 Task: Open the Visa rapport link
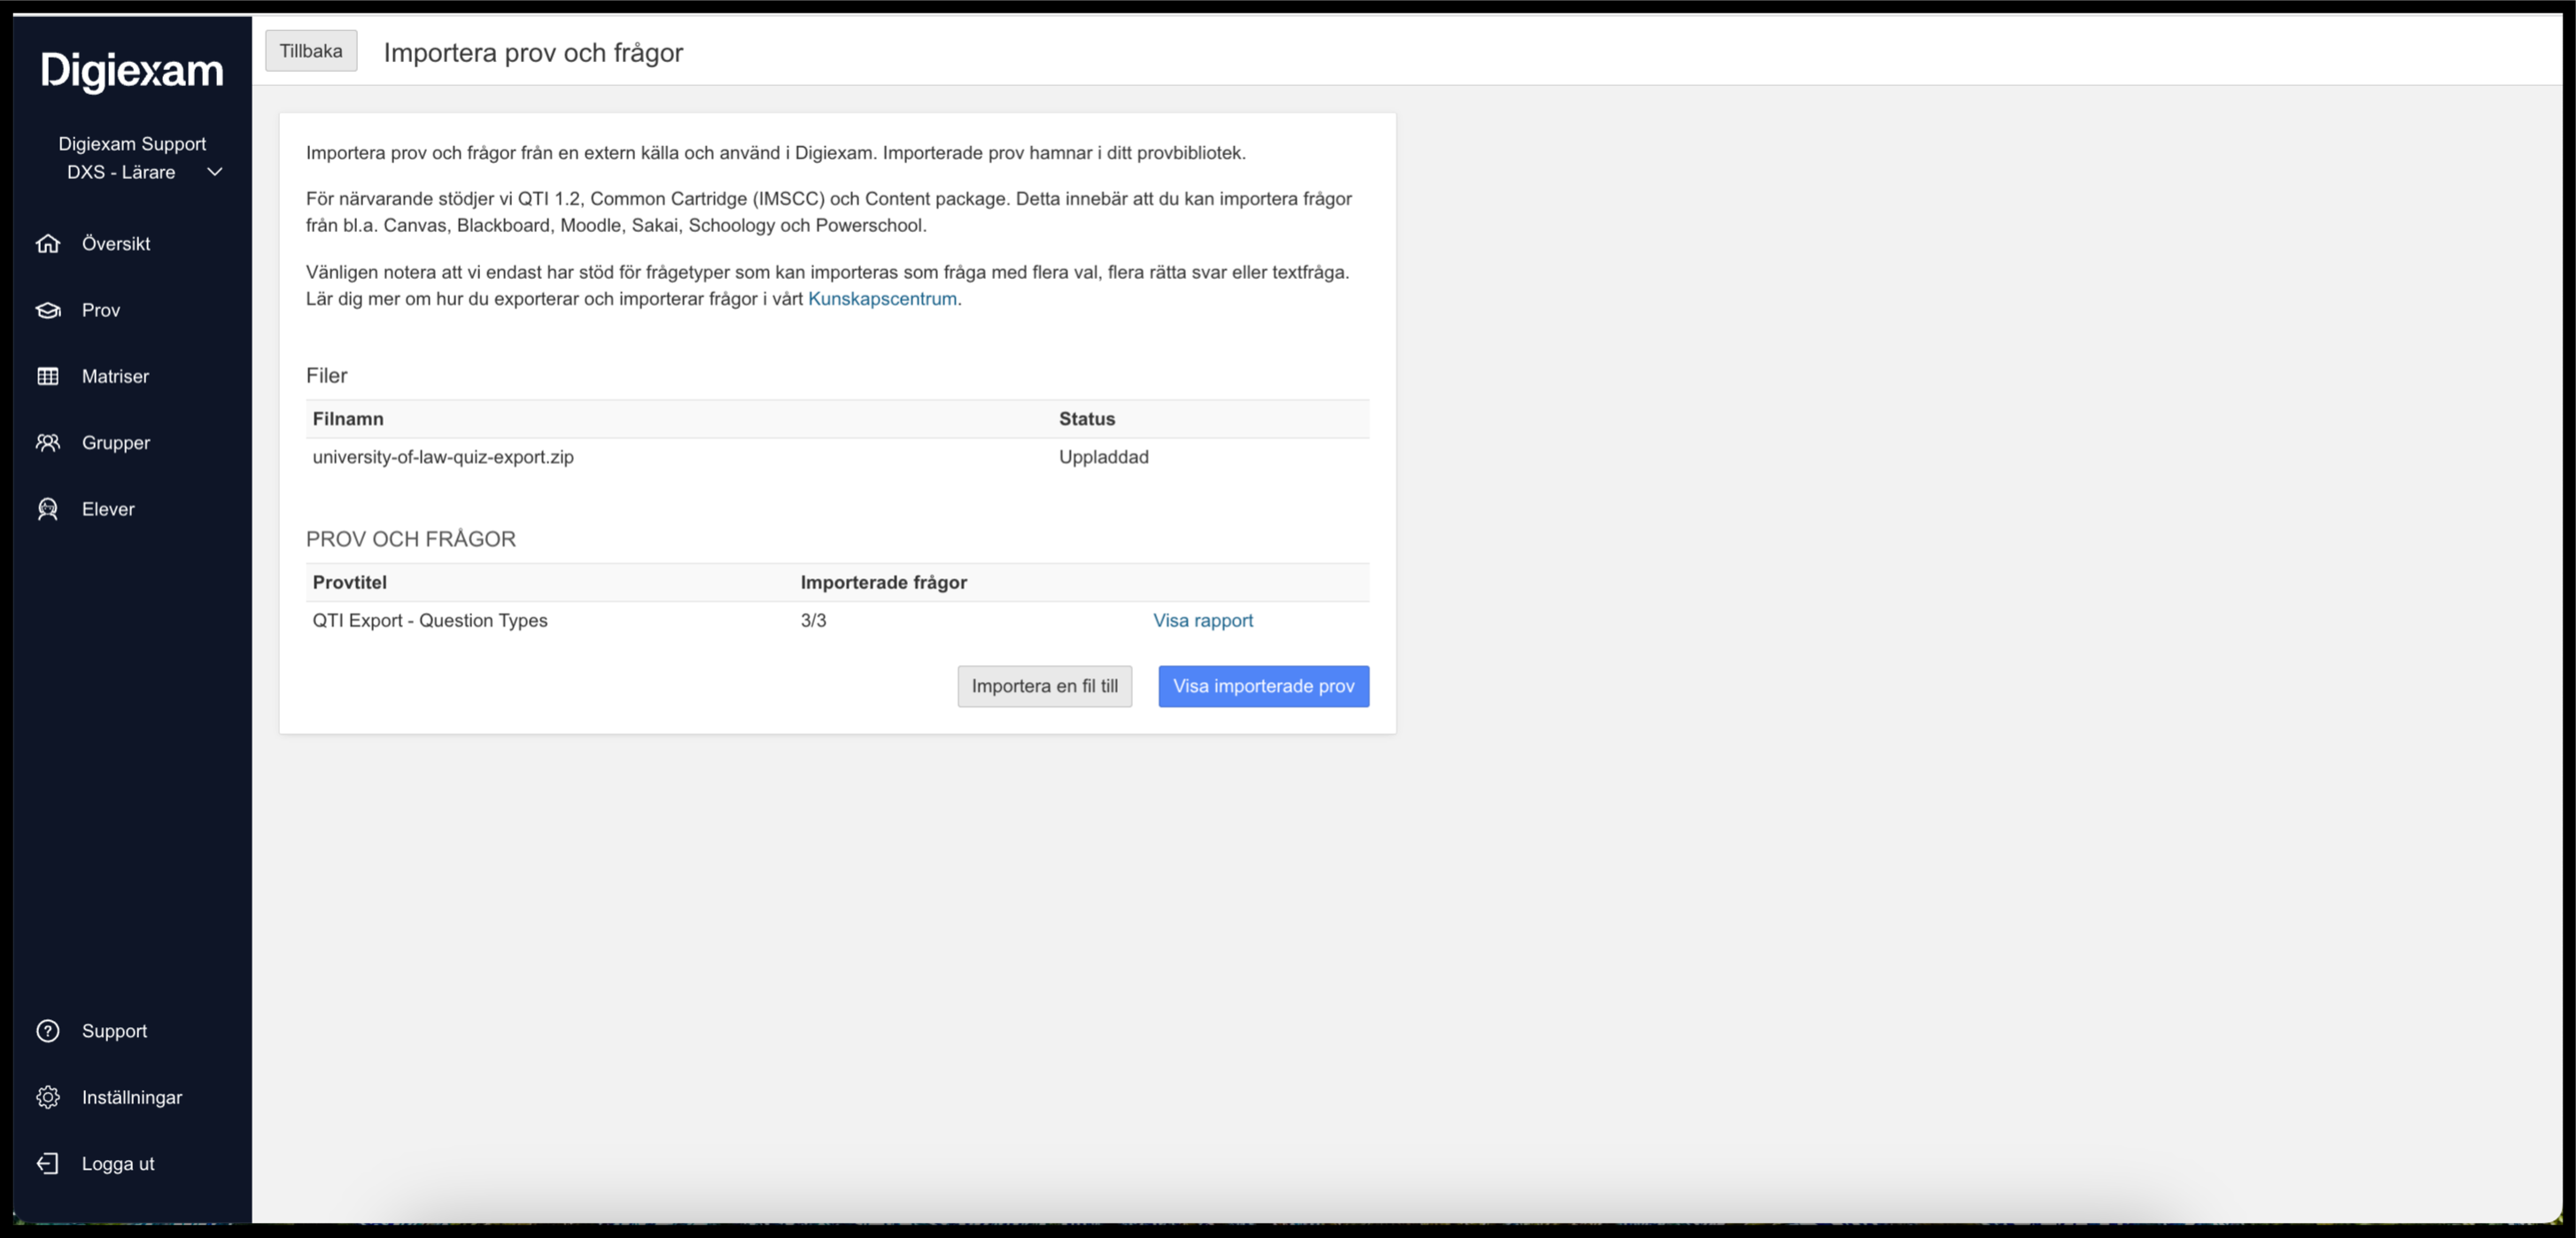click(x=1202, y=620)
